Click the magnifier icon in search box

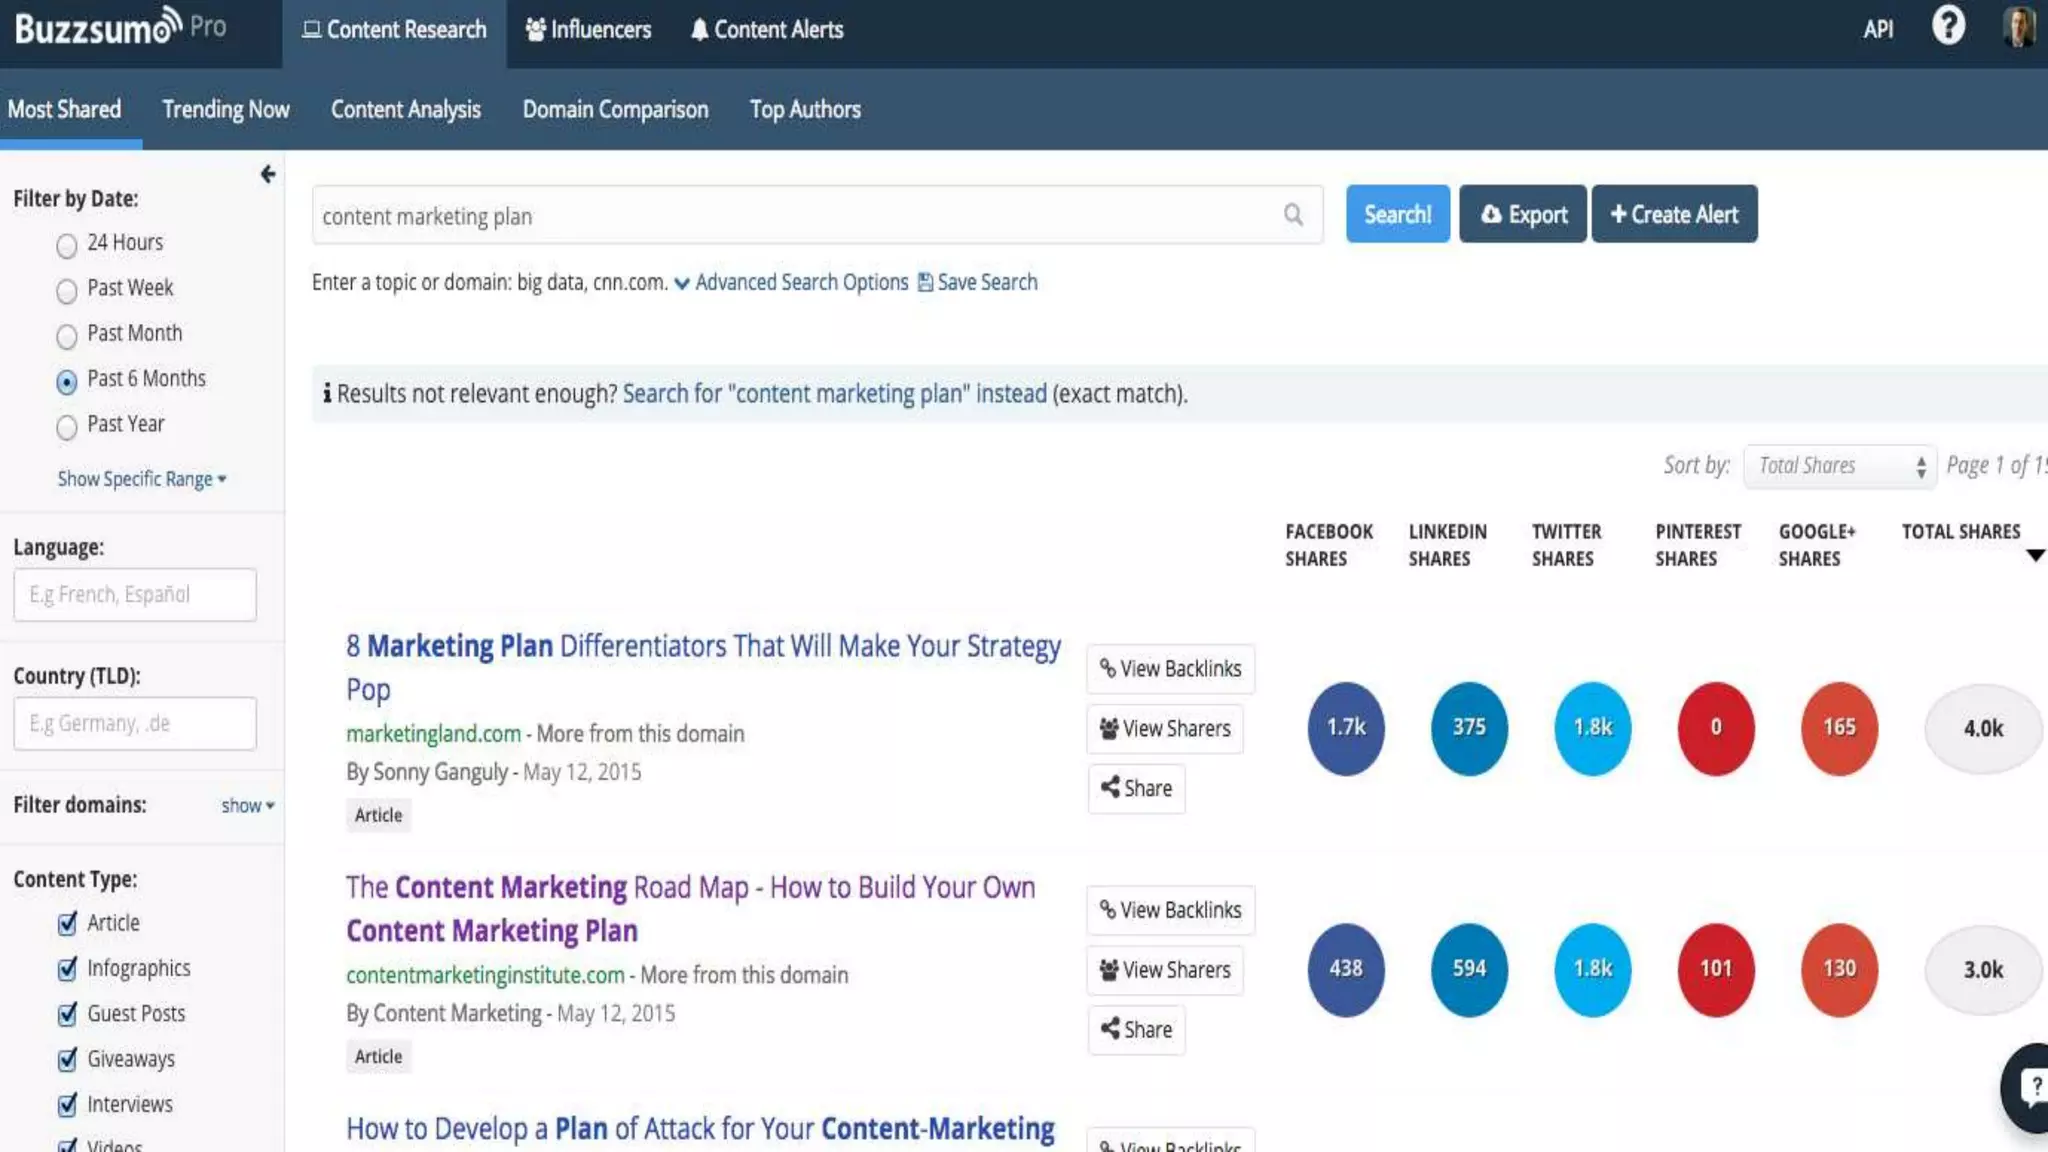coord(1293,215)
